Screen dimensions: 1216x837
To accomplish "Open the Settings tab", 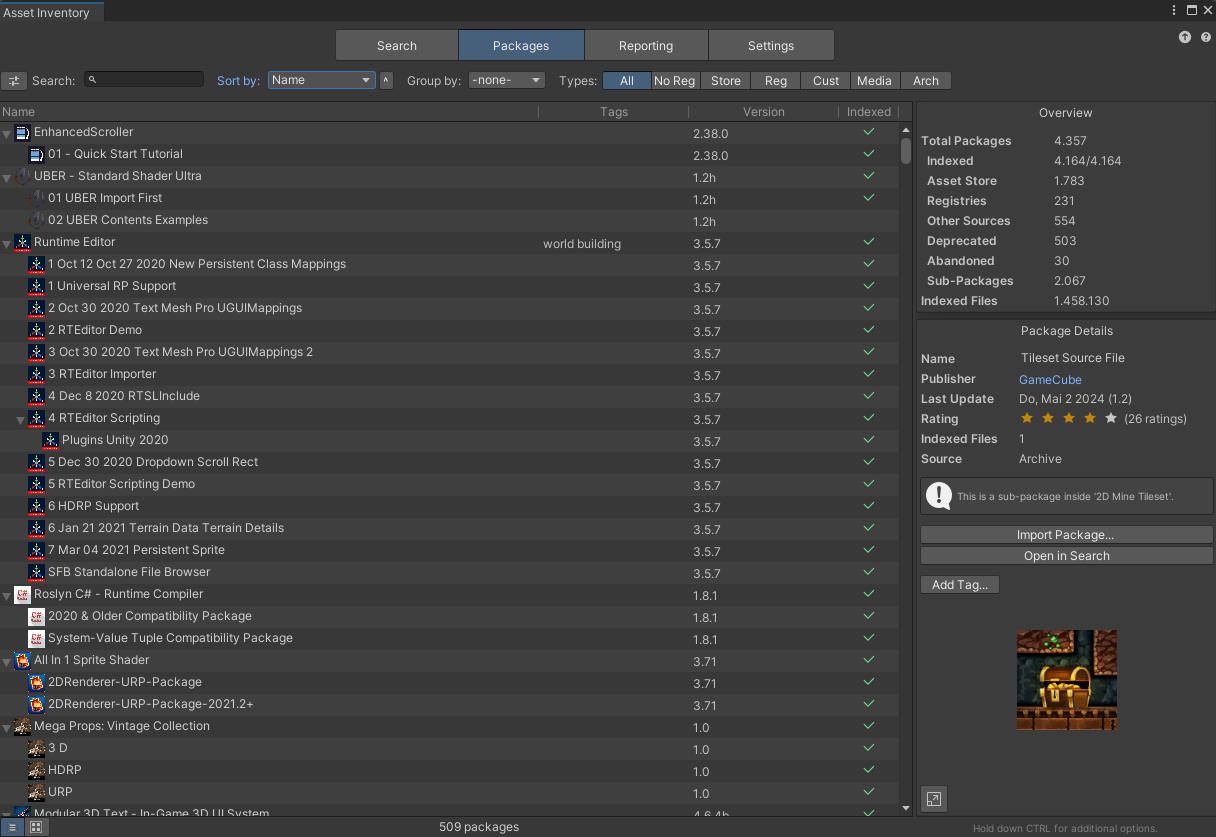I will (x=771, y=45).
